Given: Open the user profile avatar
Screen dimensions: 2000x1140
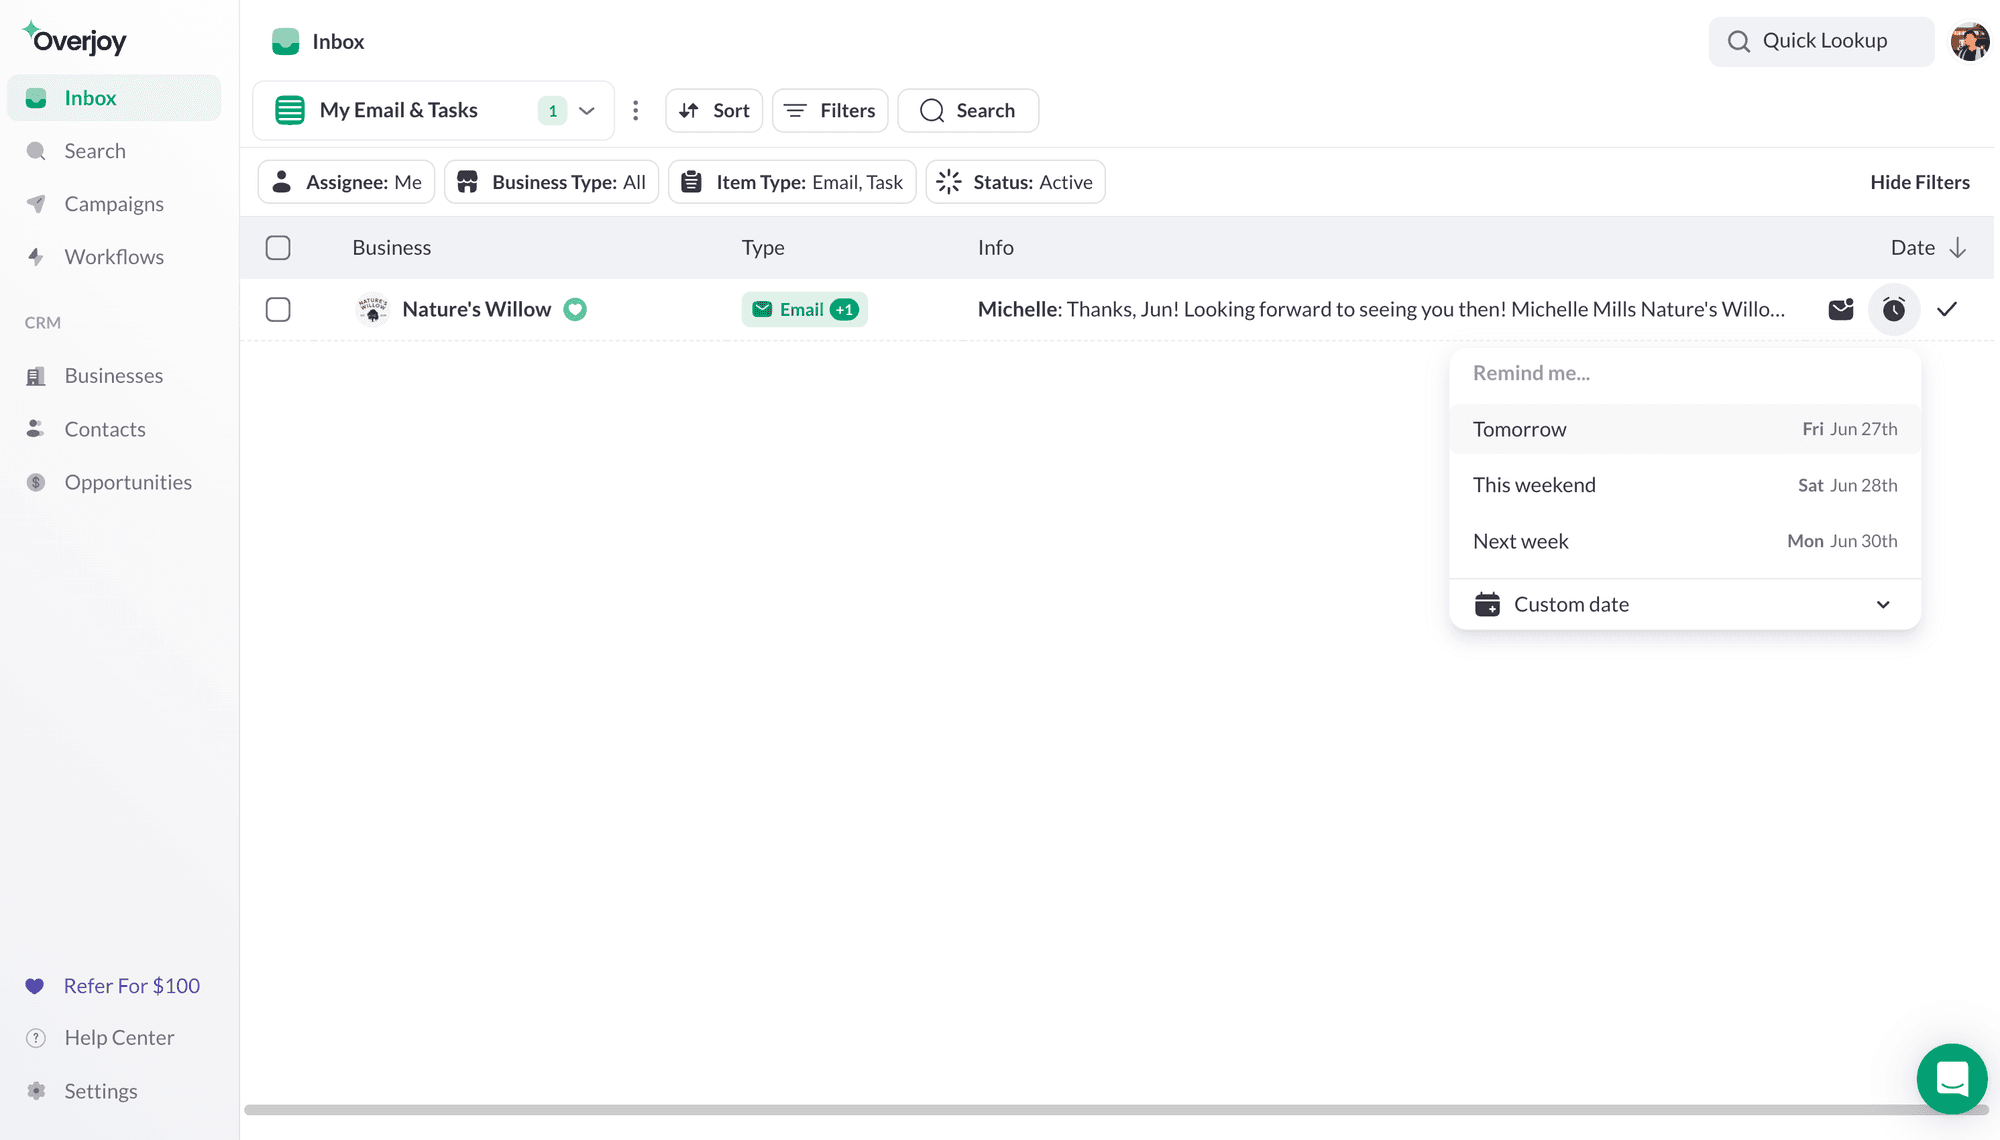Looking at the screenshot, I should pyautogui.click(x=1970, y=41).
